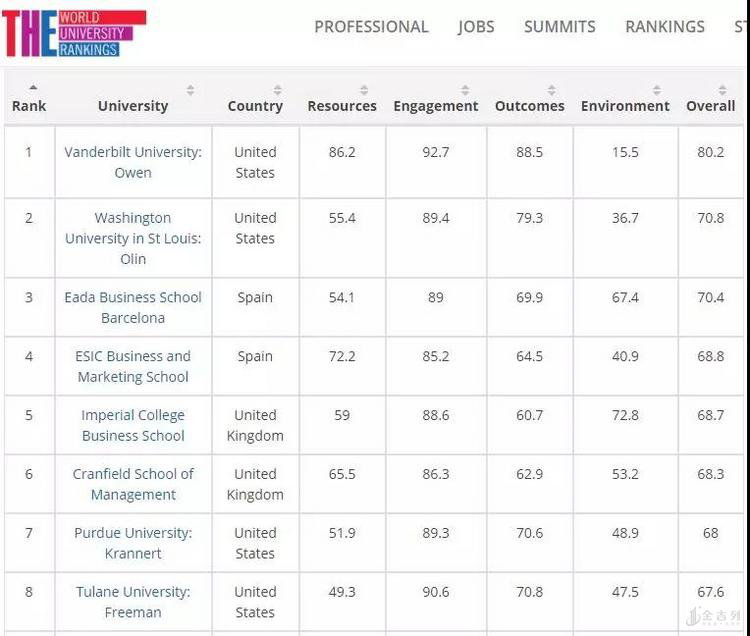Click sort arrows above Overall column
This screenshot has height=636, width=750.
tap(722, 90)
